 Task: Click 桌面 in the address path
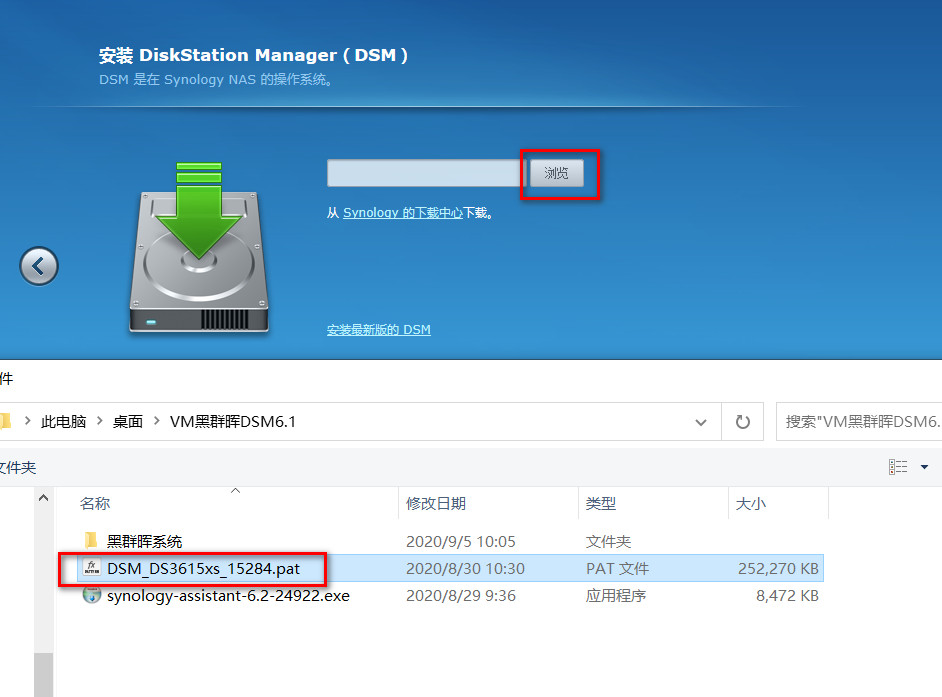pyautogui.click(x=128, y=422)
